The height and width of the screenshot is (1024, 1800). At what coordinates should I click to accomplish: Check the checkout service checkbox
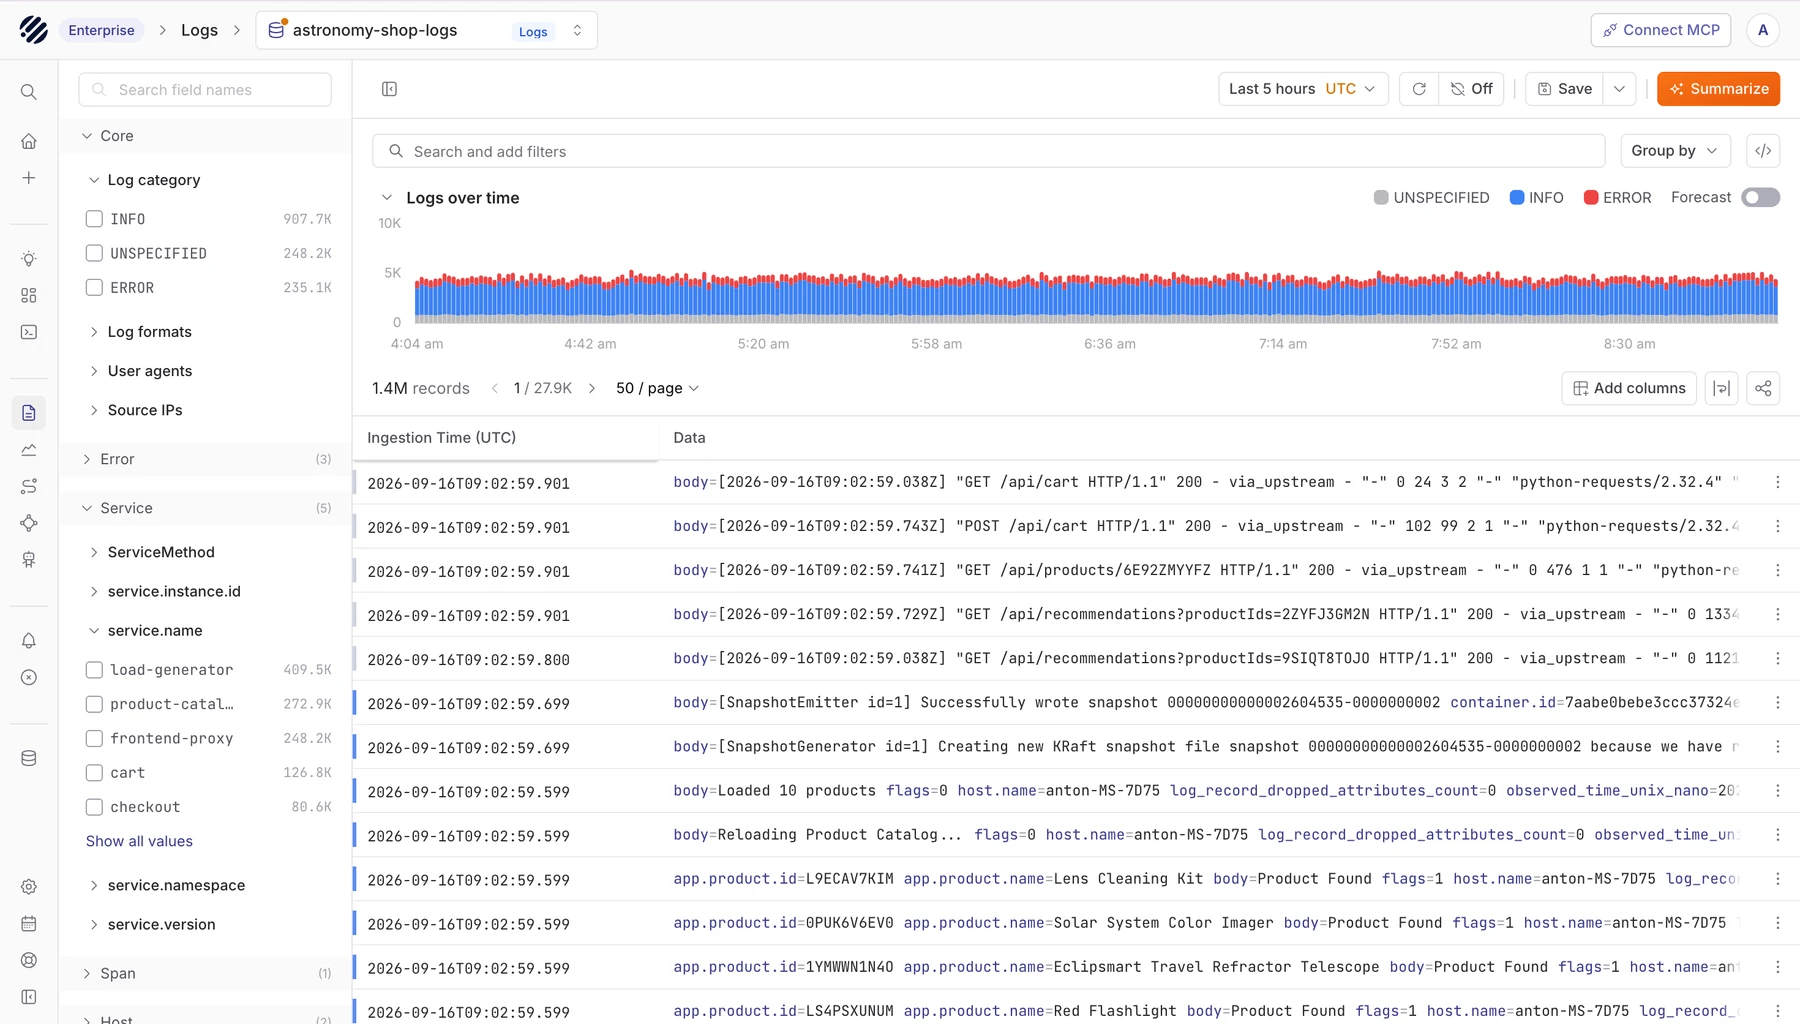coord(94,807)
